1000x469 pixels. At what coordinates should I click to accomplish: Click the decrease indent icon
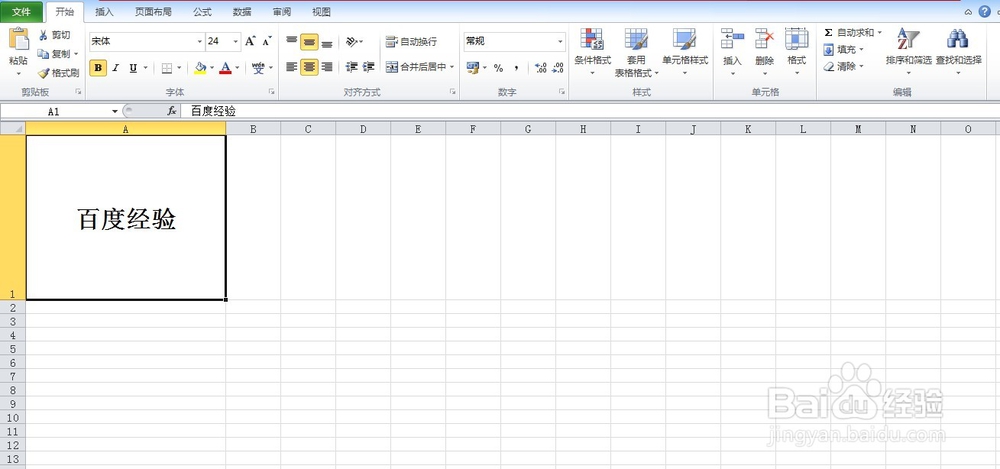(351, 67)
